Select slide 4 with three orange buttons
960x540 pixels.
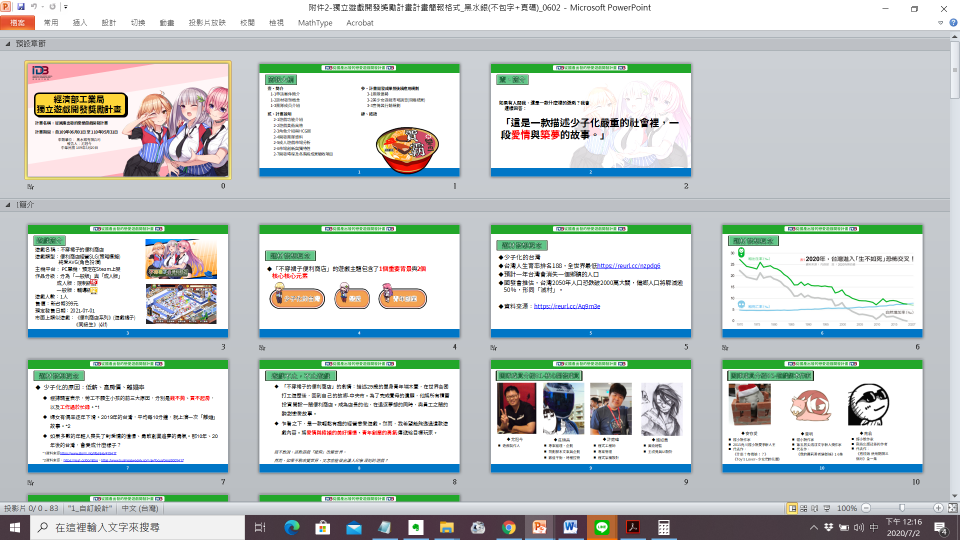tap(359, 281)
